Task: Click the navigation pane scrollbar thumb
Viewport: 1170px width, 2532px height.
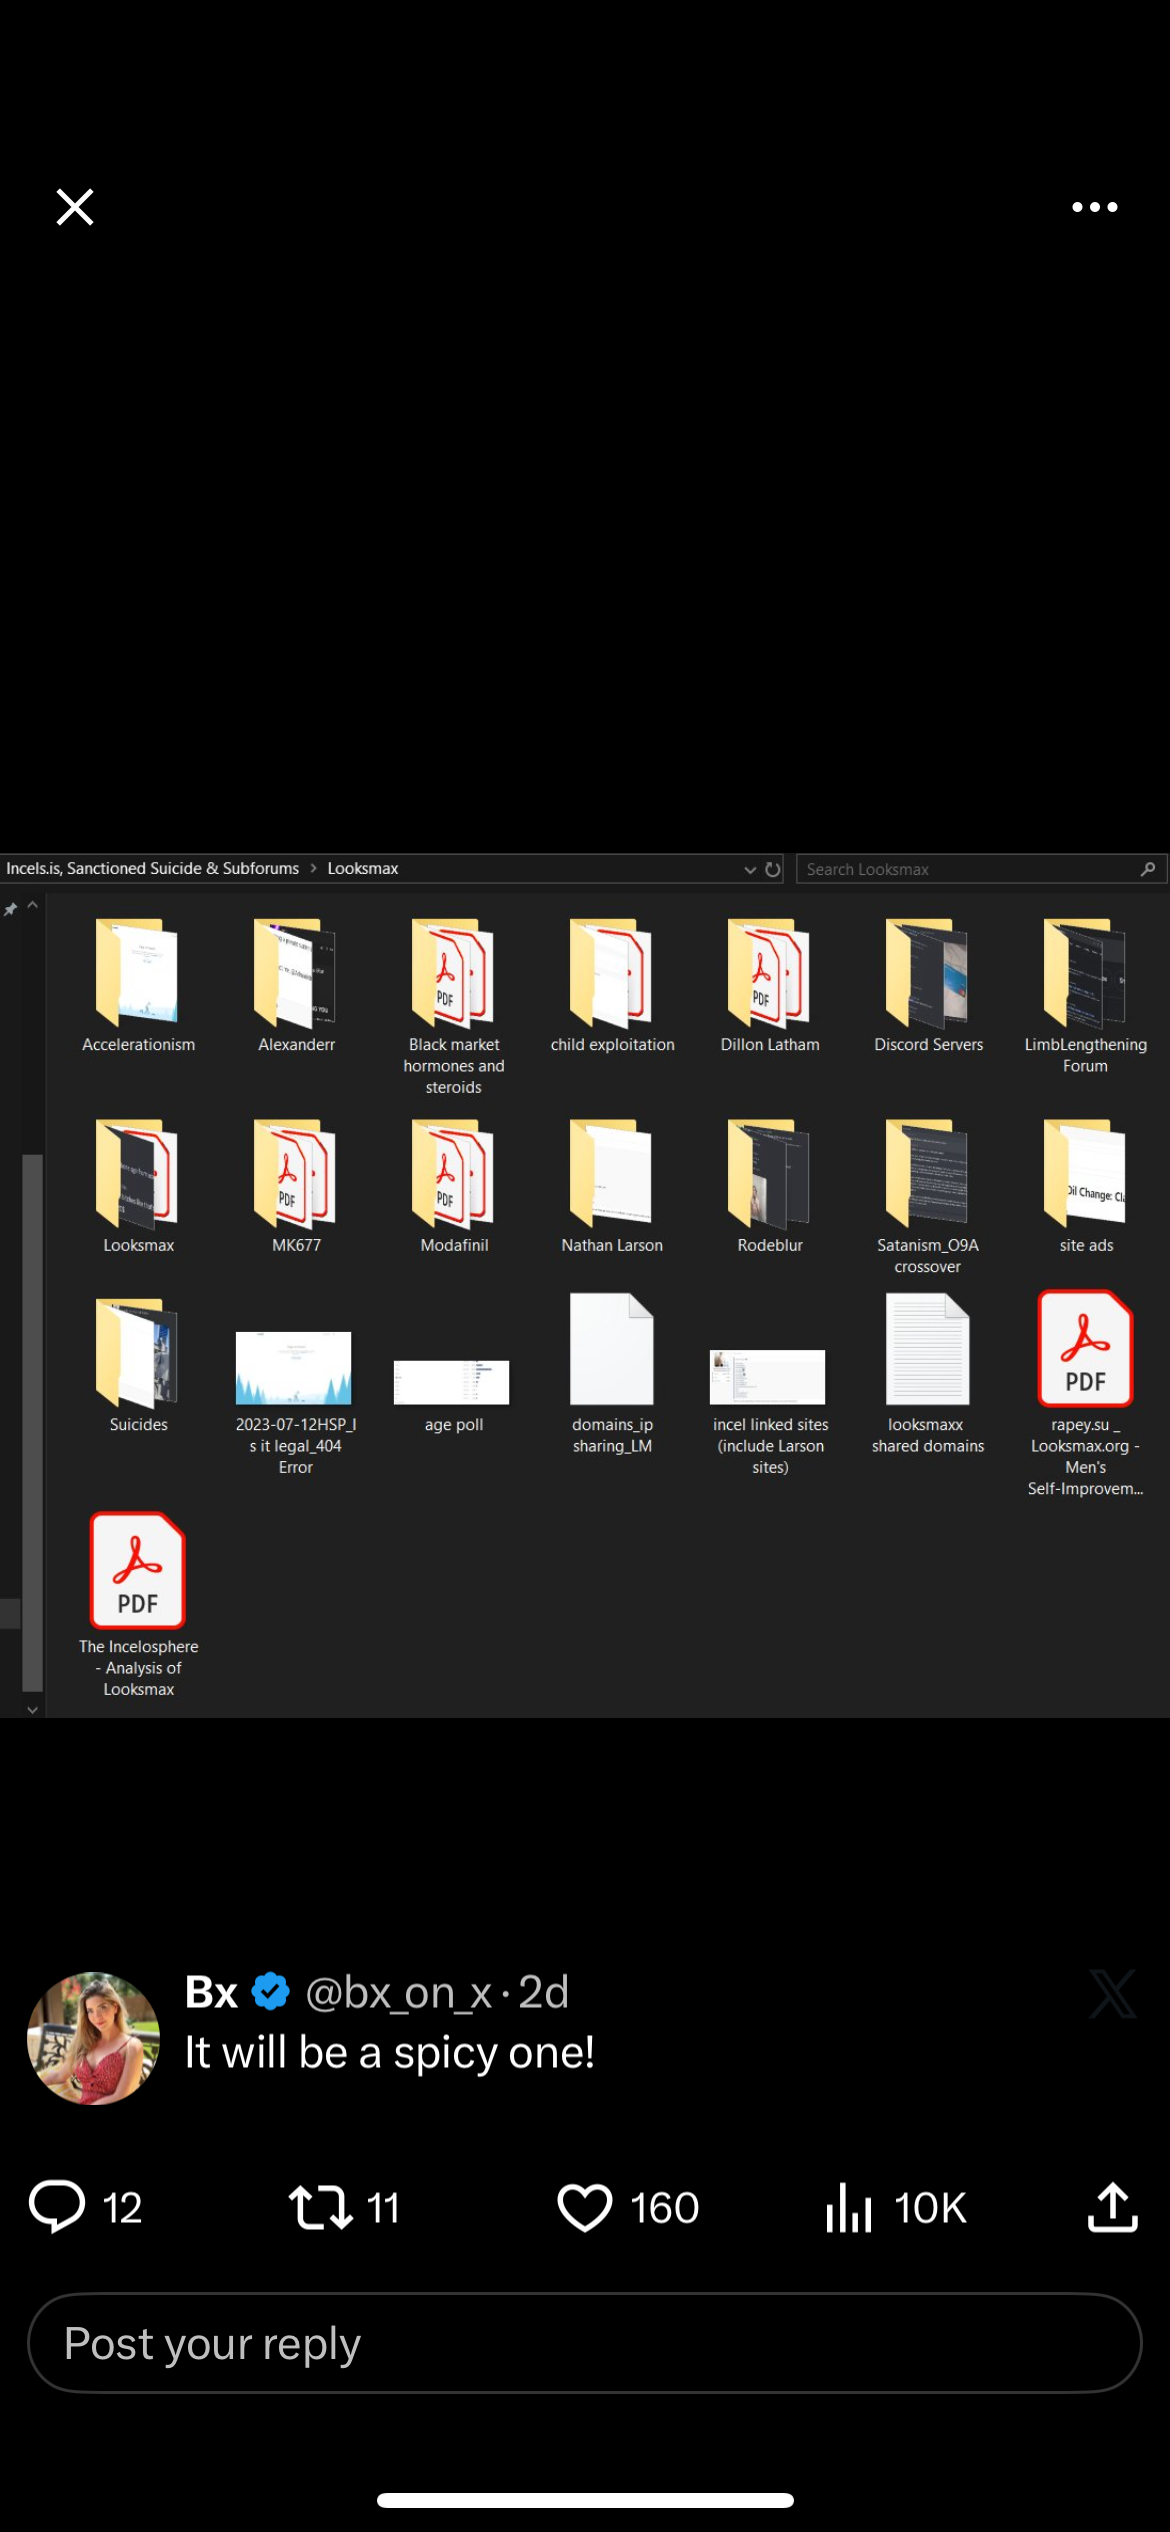Action: [x=32, y=1421]
